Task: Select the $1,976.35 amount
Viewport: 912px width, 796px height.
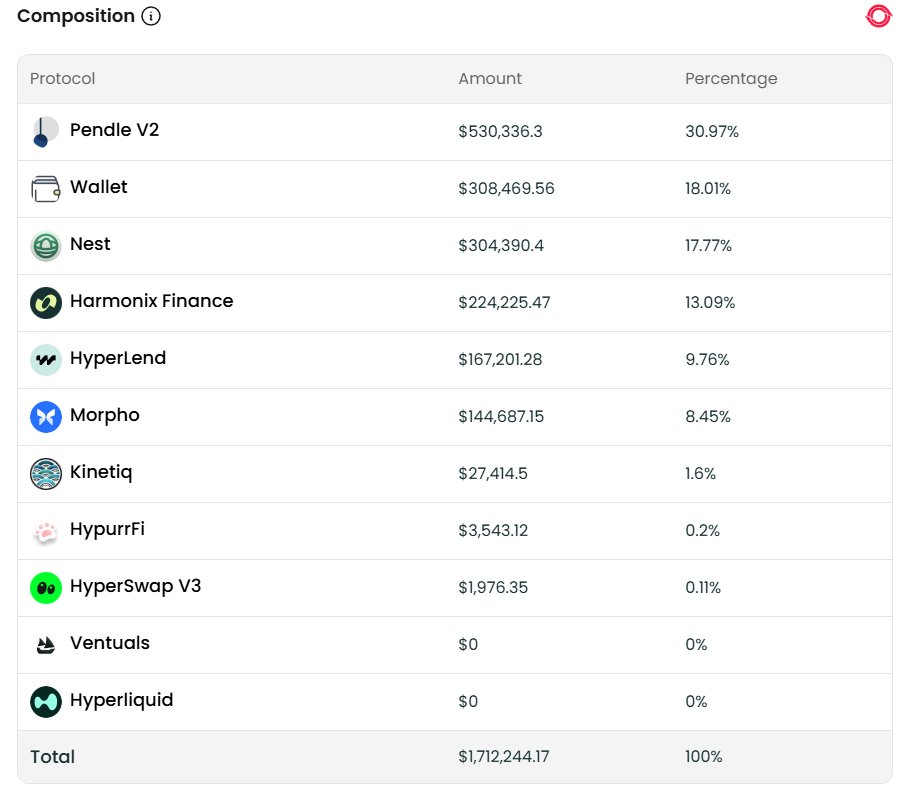Action: click(493, 587)
